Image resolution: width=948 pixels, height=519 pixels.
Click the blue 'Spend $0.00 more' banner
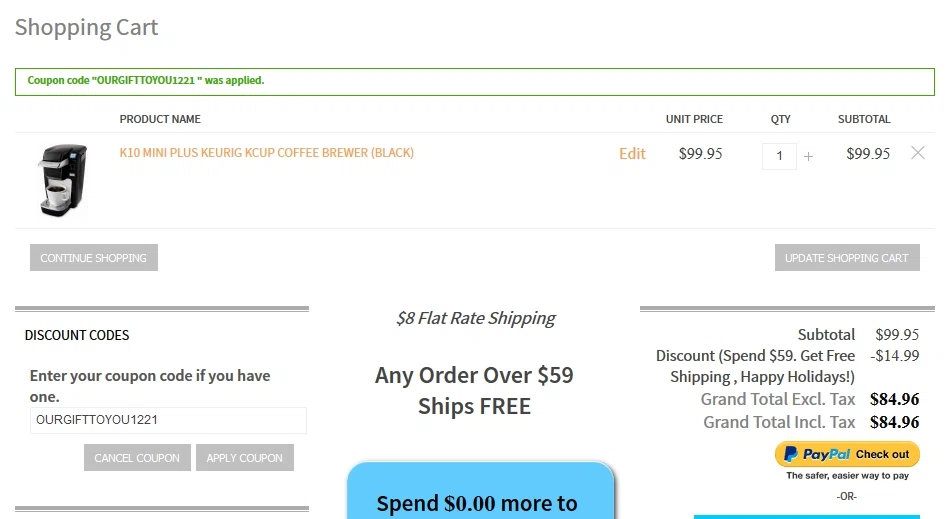point(481,491)
